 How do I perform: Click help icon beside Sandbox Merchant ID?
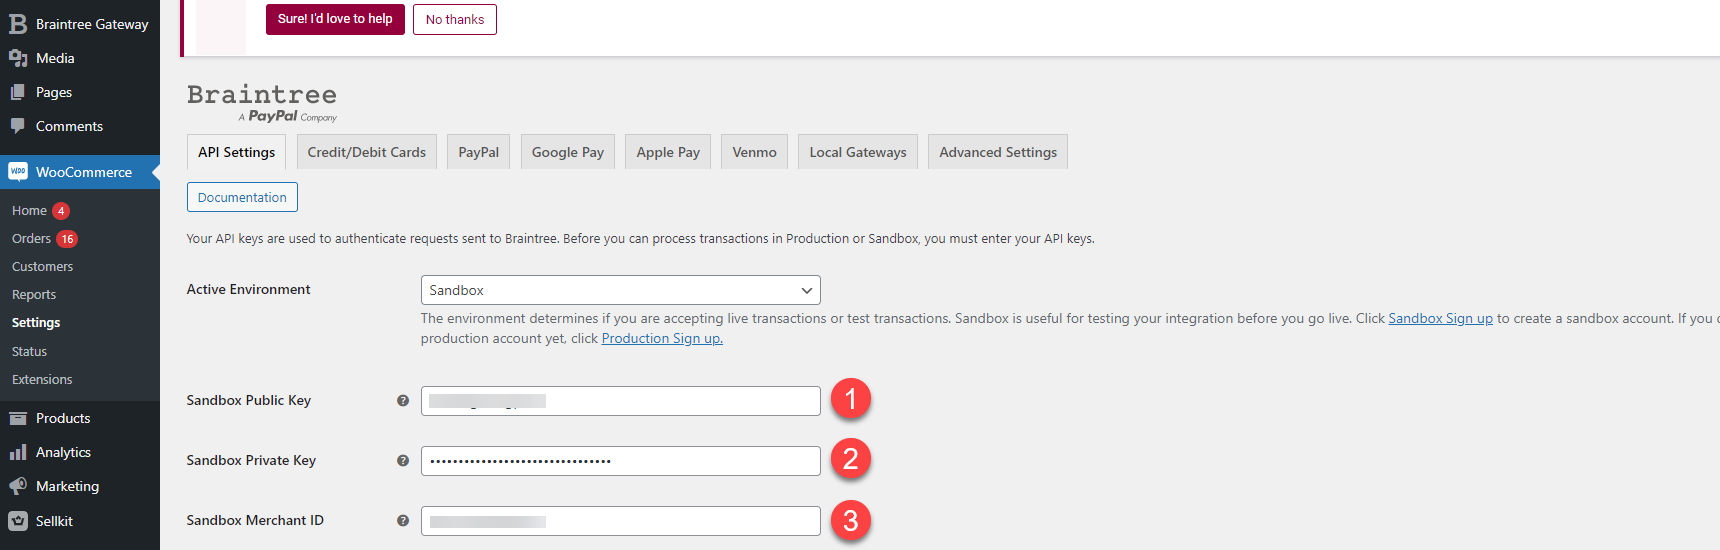[403, 521]
